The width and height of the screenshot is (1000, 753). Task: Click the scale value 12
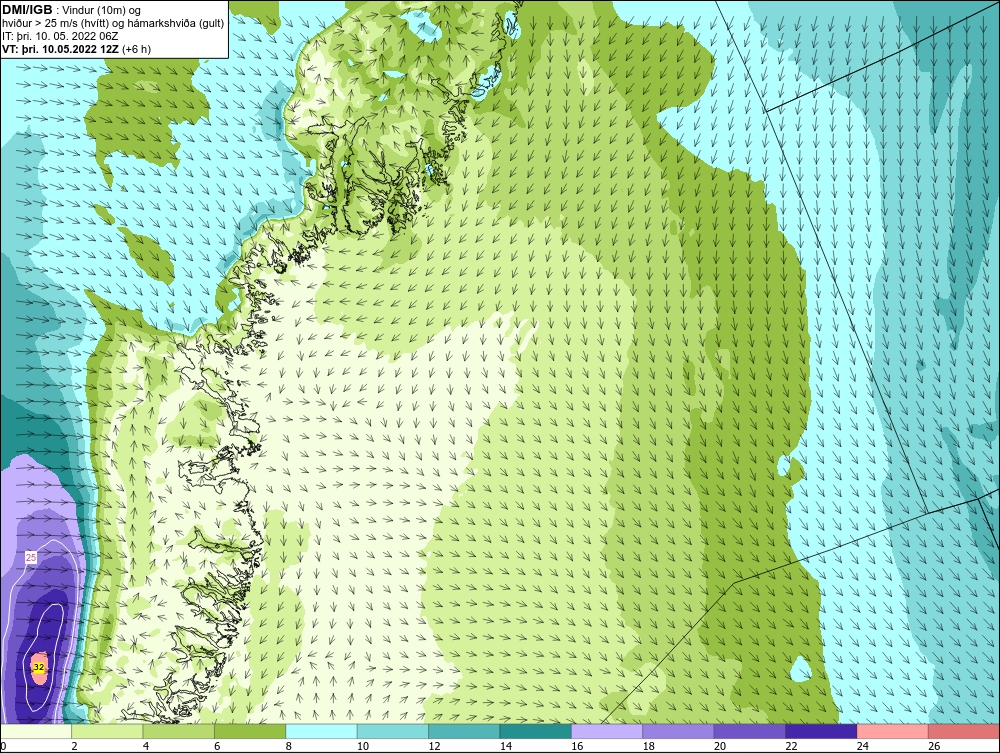434,746
